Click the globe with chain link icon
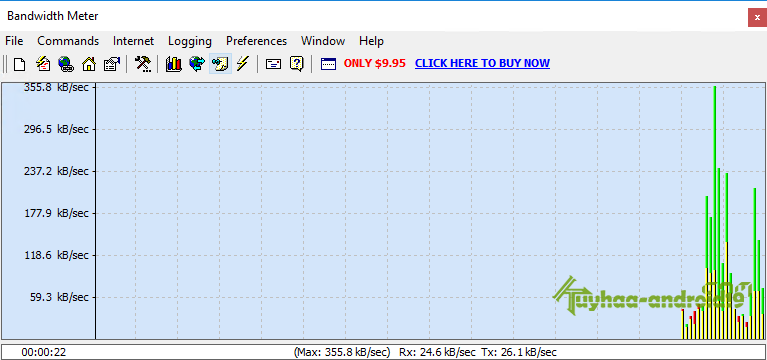 pyautogui.click(x=66, y=64)
